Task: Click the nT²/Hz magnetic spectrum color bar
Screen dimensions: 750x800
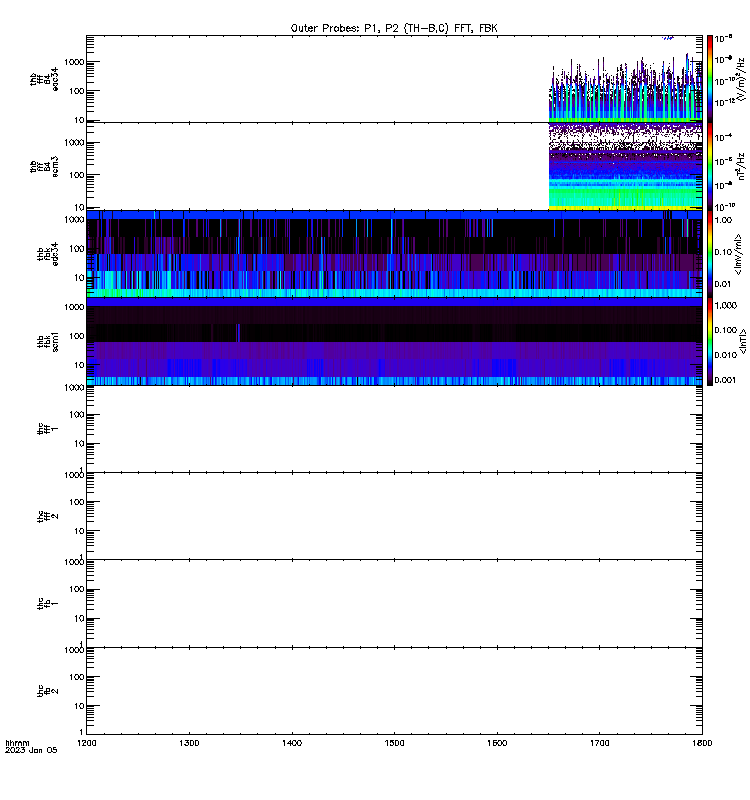Action: pos(710,166)
